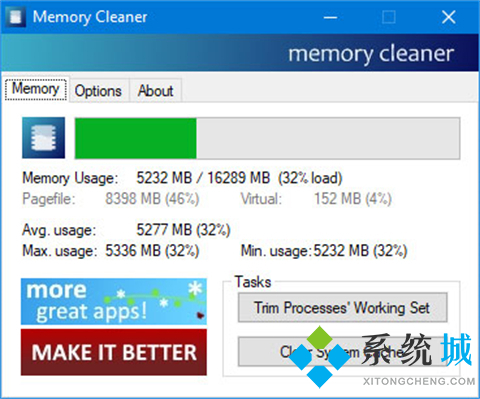The image size is (480, 399).
Task: Click the MAKE IT BETTER red banner
Action: [x=114, y=352]
